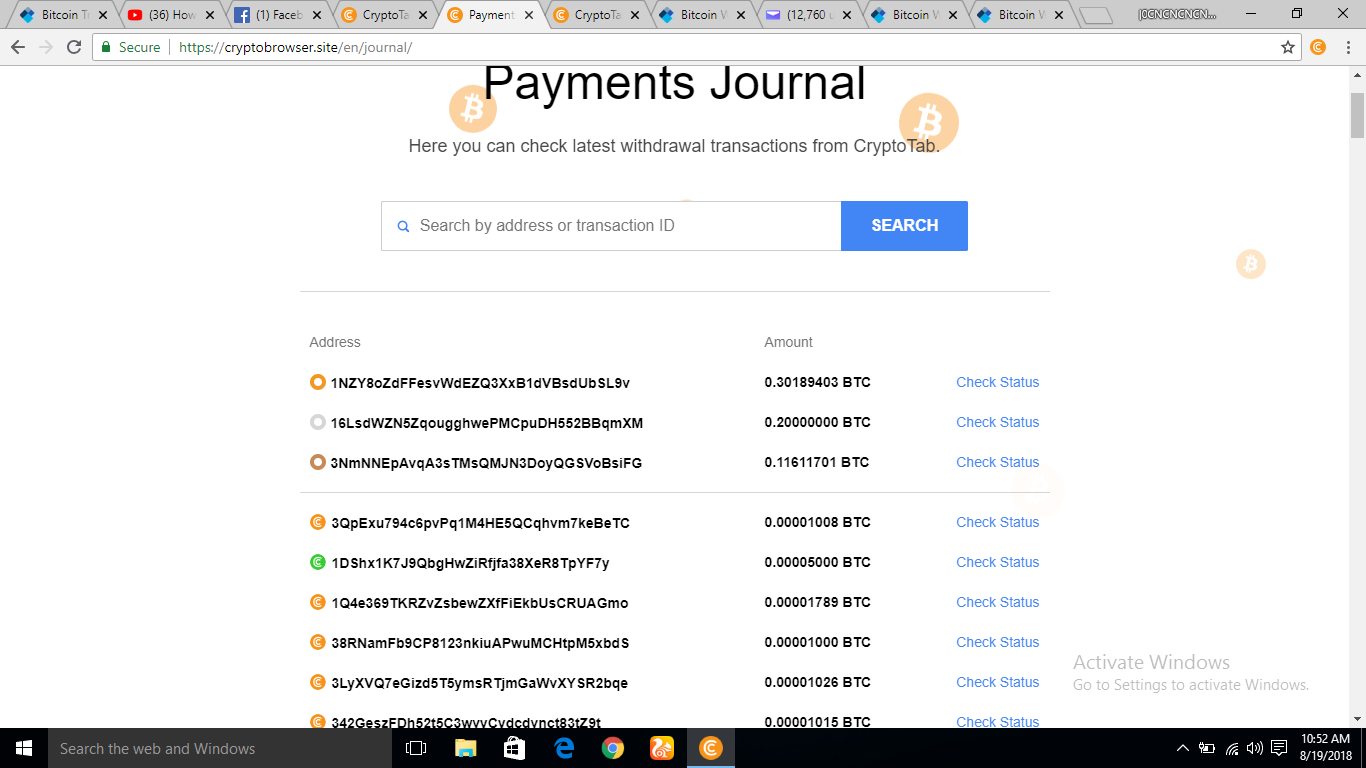View site info via the Secure lock

[x=131, y=47]
